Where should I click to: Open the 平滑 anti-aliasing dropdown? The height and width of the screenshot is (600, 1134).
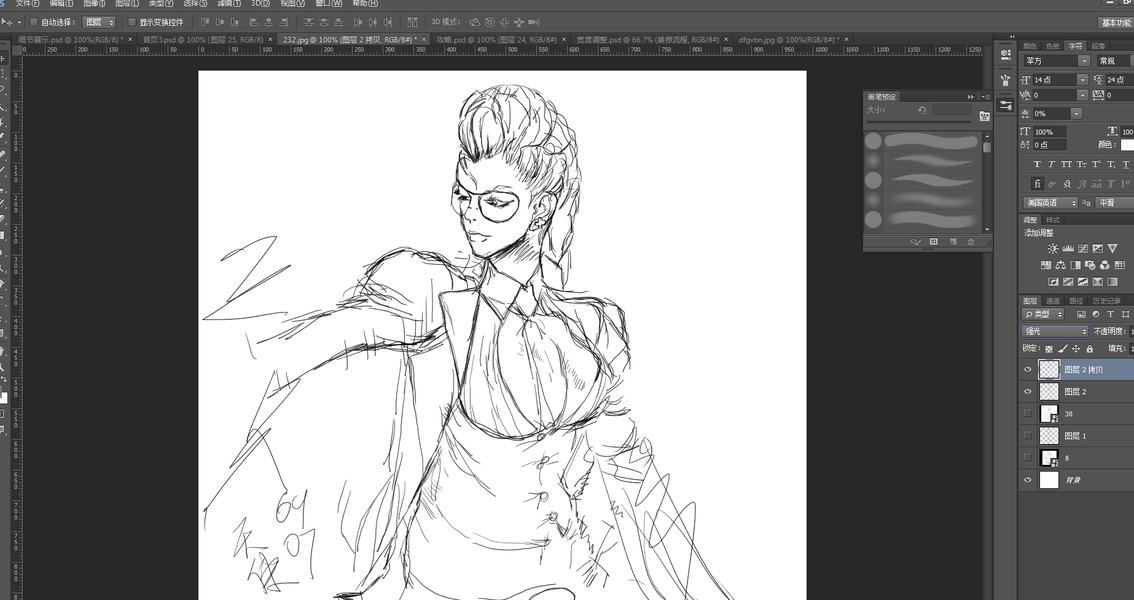click(x=1114, y=203)
